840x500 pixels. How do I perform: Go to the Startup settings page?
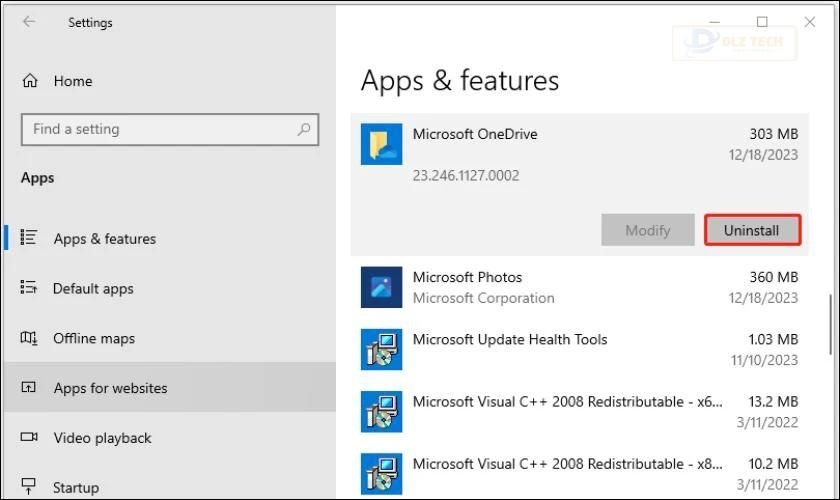(x=76, y=488)
